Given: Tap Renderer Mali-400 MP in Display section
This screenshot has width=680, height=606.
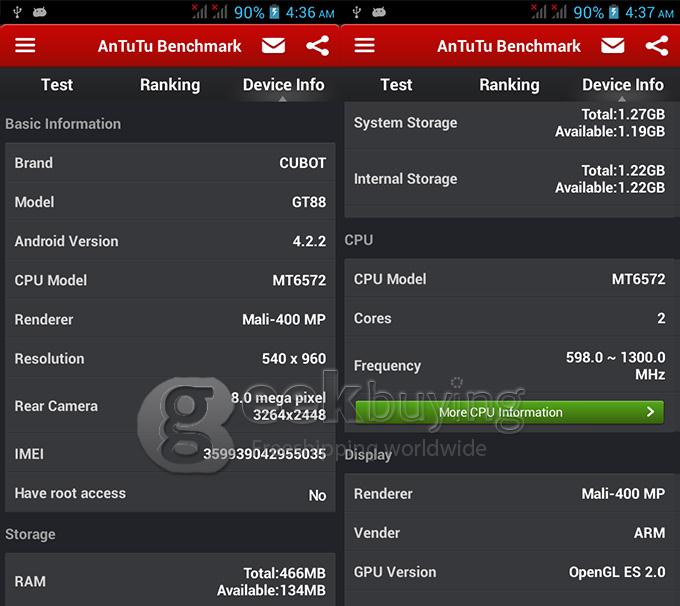Looking at the screenshot, I should (512, 493).
